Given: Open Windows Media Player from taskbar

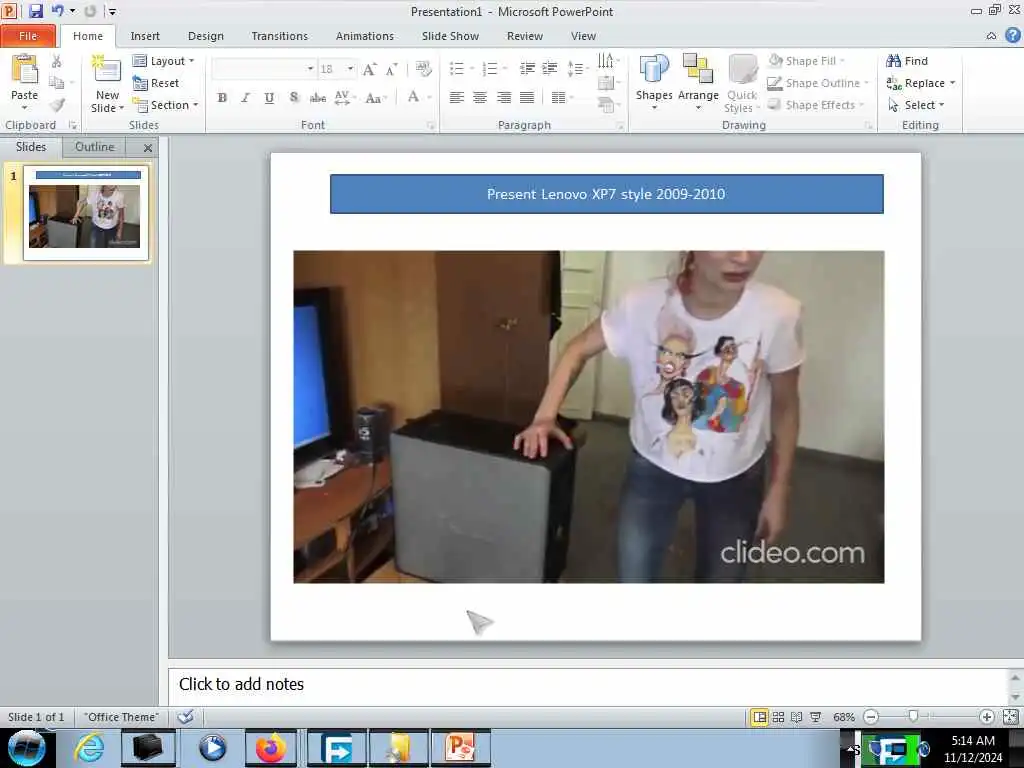Looking at the screenshot, I should click(x=212, y=748).
